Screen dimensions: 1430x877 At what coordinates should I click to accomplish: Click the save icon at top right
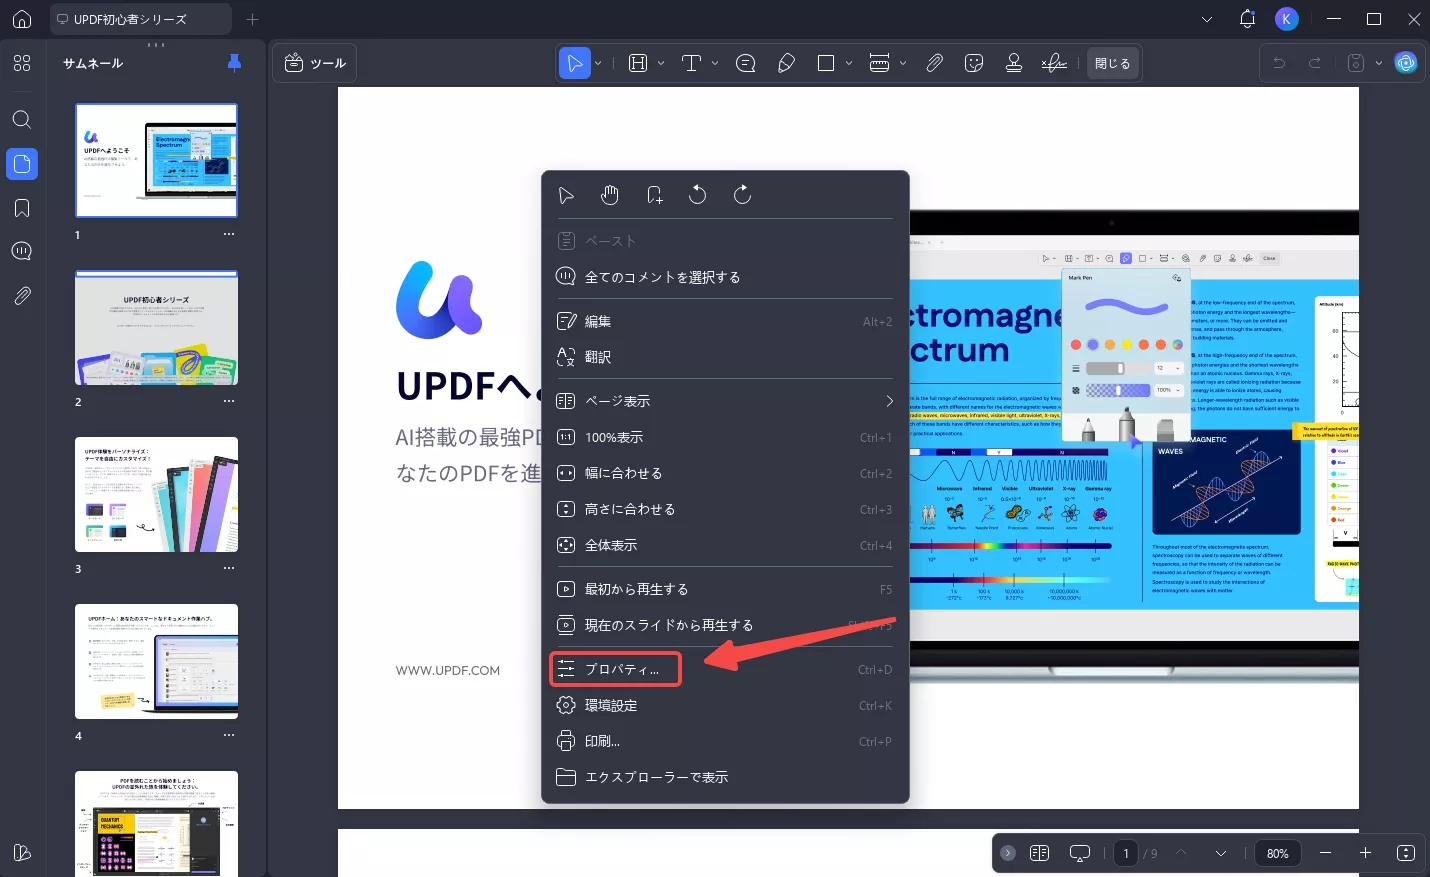tap(1356, 63)
